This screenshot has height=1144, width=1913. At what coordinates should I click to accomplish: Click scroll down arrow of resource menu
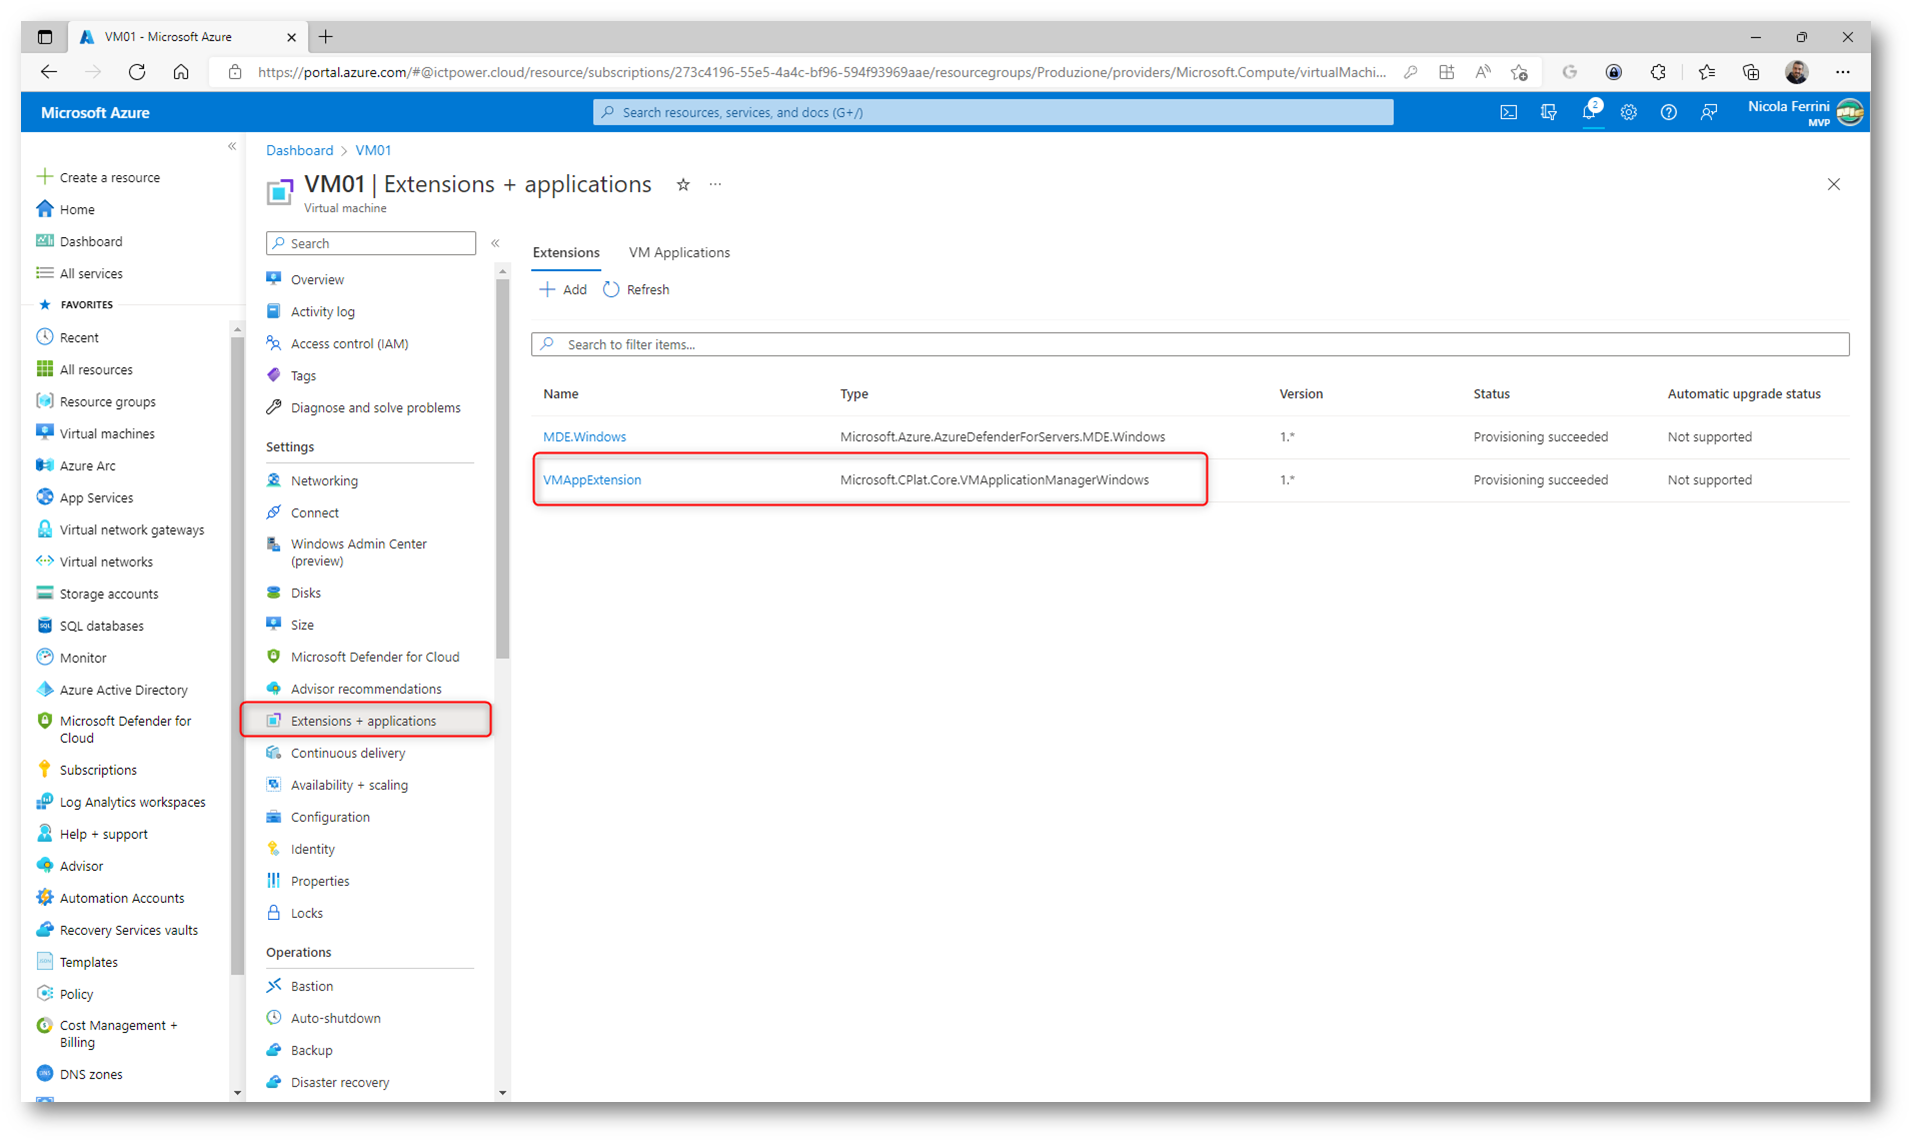pos(502,1093)
